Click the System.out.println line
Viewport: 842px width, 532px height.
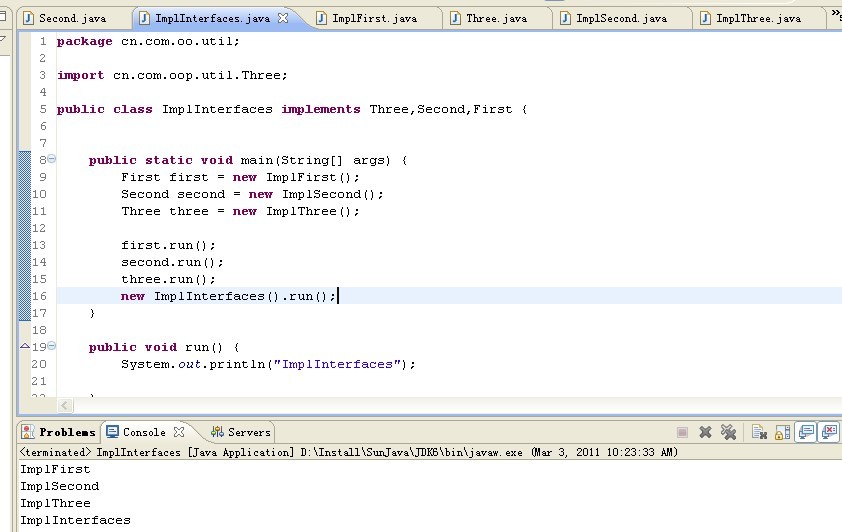coord(268,364)
